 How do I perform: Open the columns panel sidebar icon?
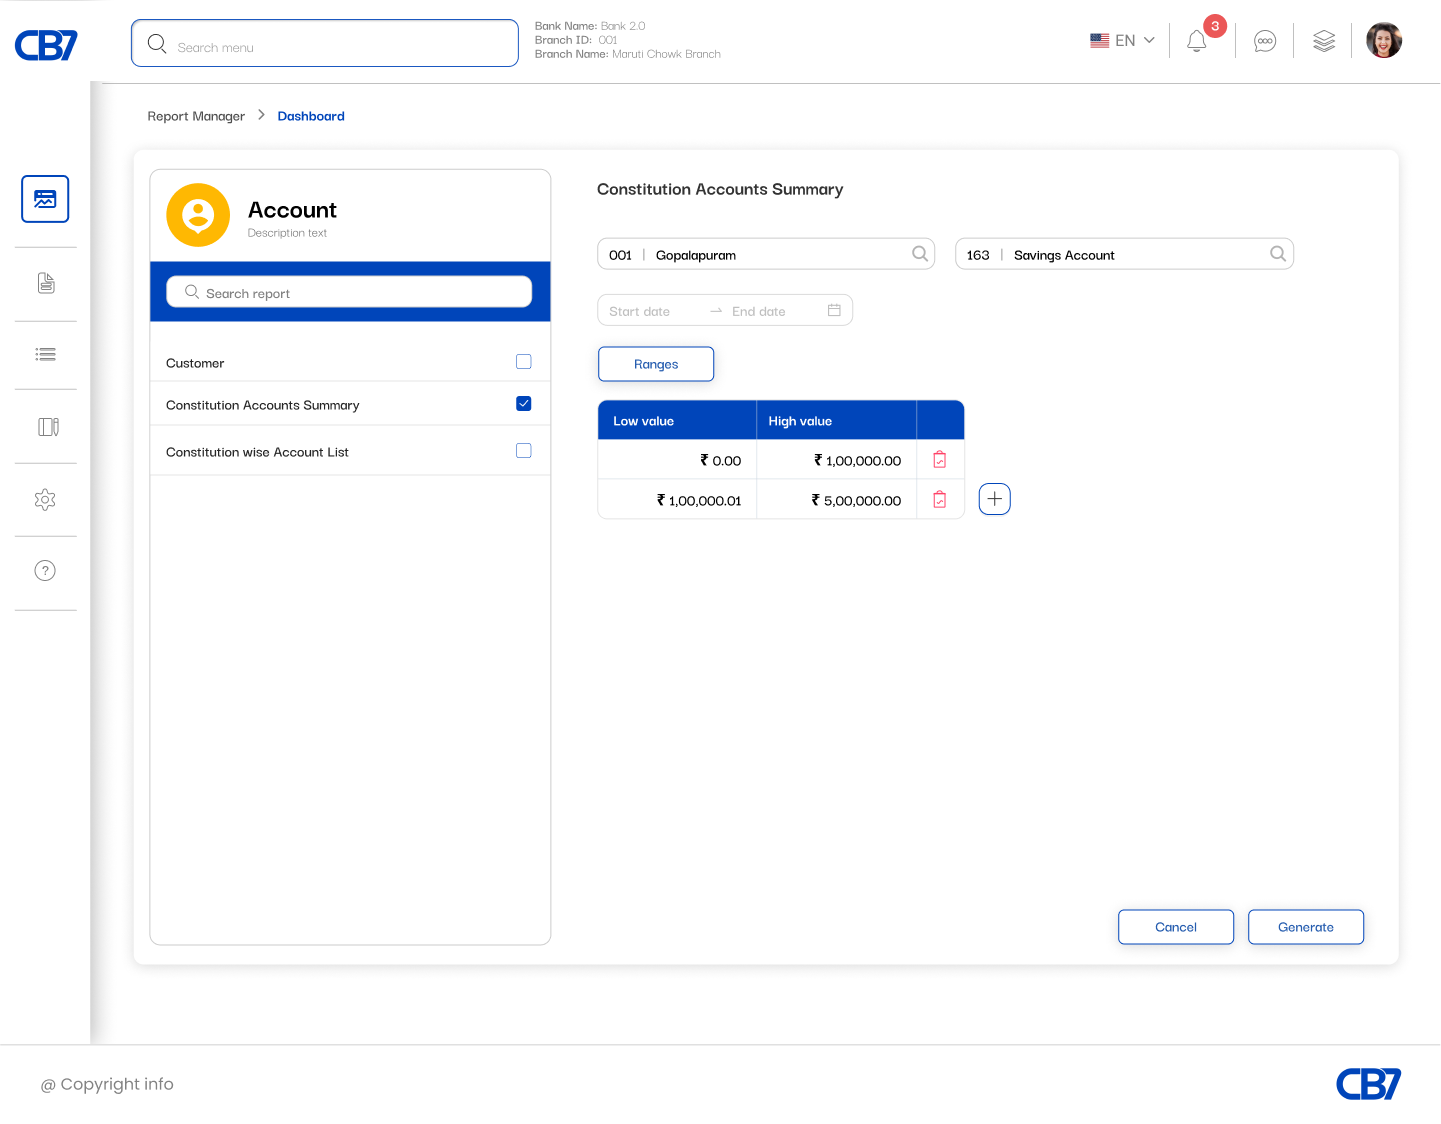48,427
